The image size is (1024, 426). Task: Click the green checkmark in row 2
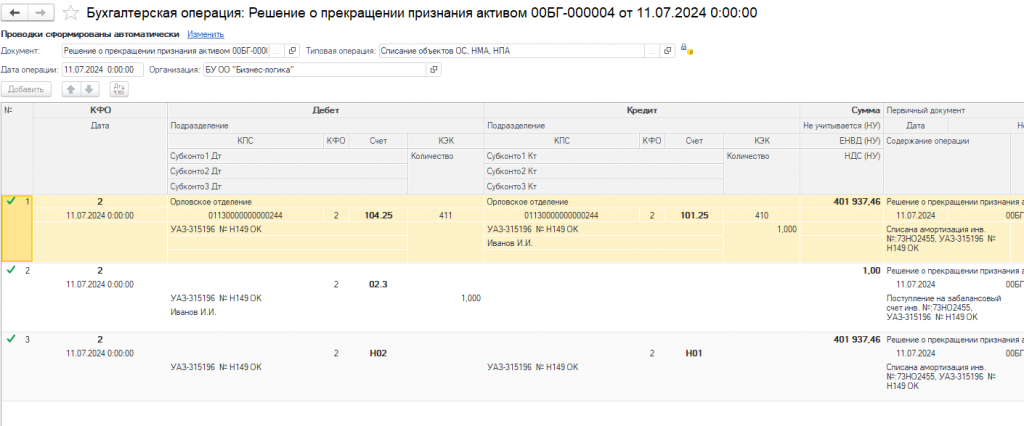10,270
